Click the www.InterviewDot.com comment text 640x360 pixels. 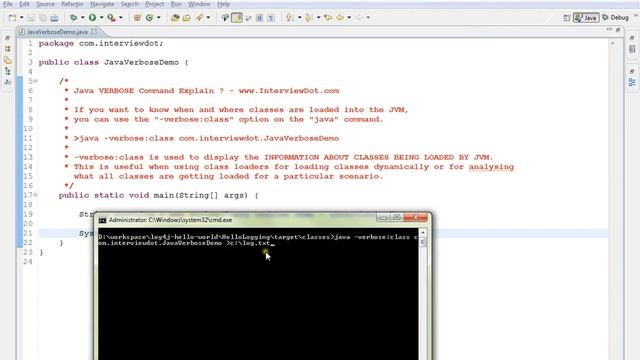tap(289, 91)
